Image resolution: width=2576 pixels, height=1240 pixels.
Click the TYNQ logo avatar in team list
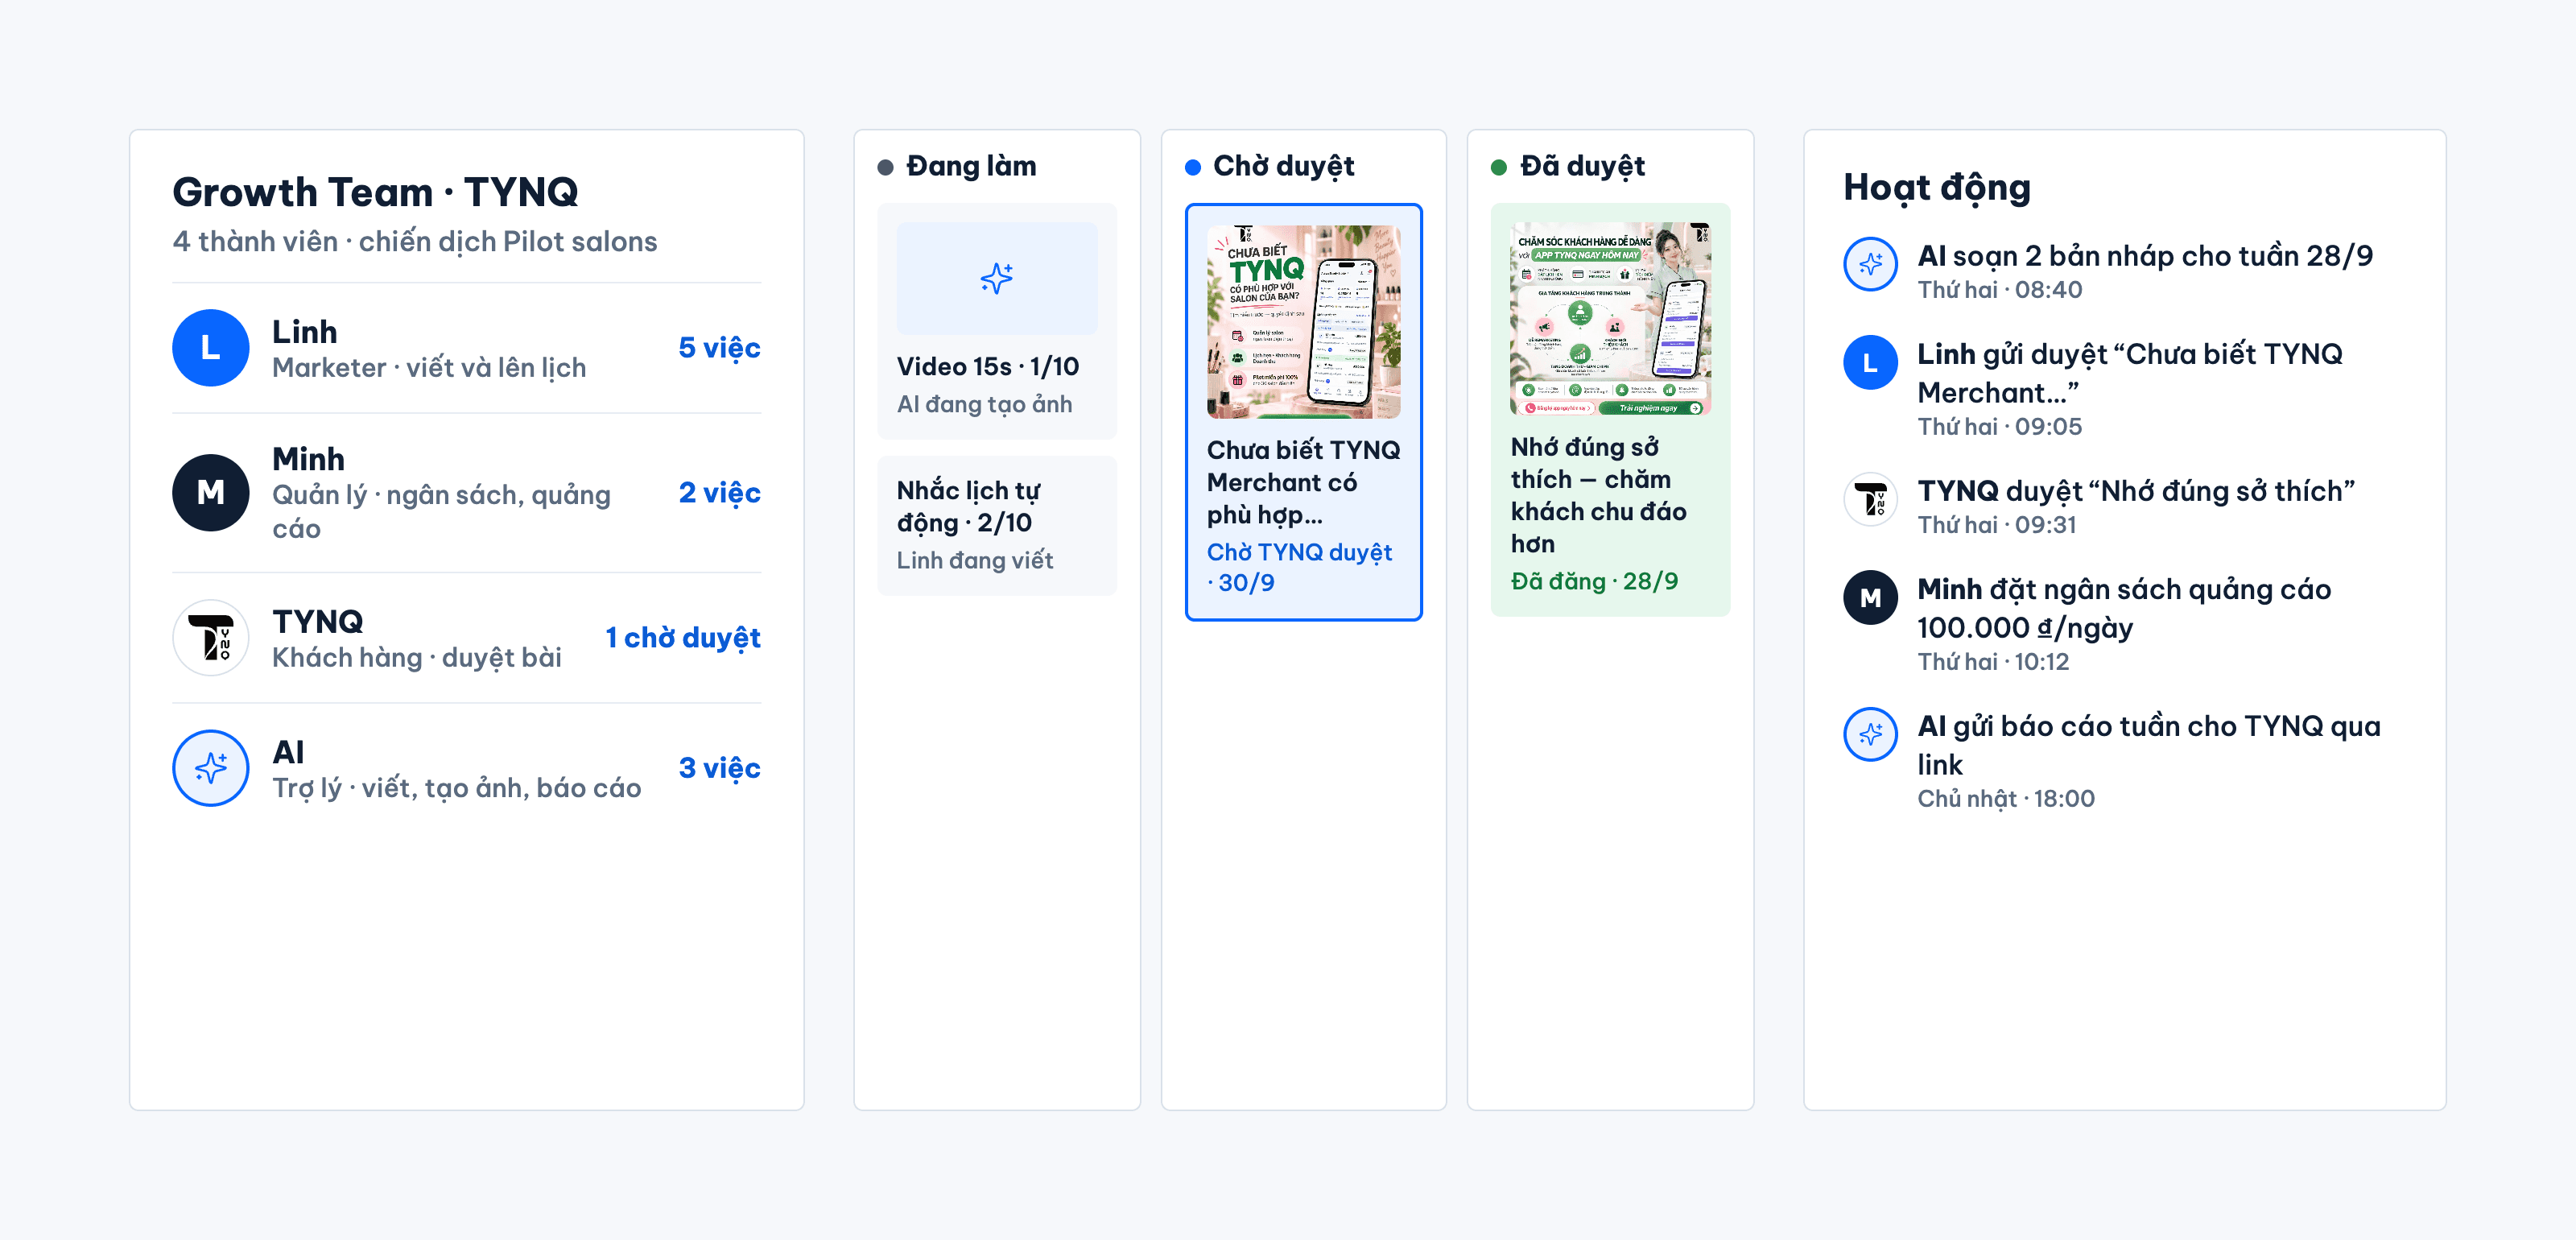tap(210, 638)
